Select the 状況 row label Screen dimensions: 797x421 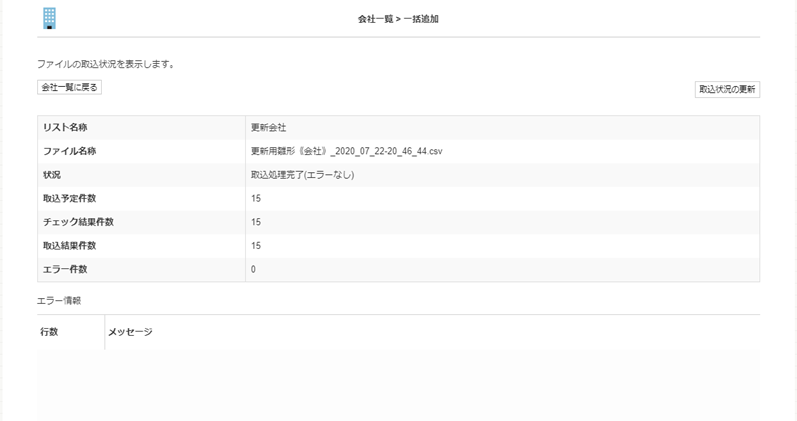click(x=52, y=175)
